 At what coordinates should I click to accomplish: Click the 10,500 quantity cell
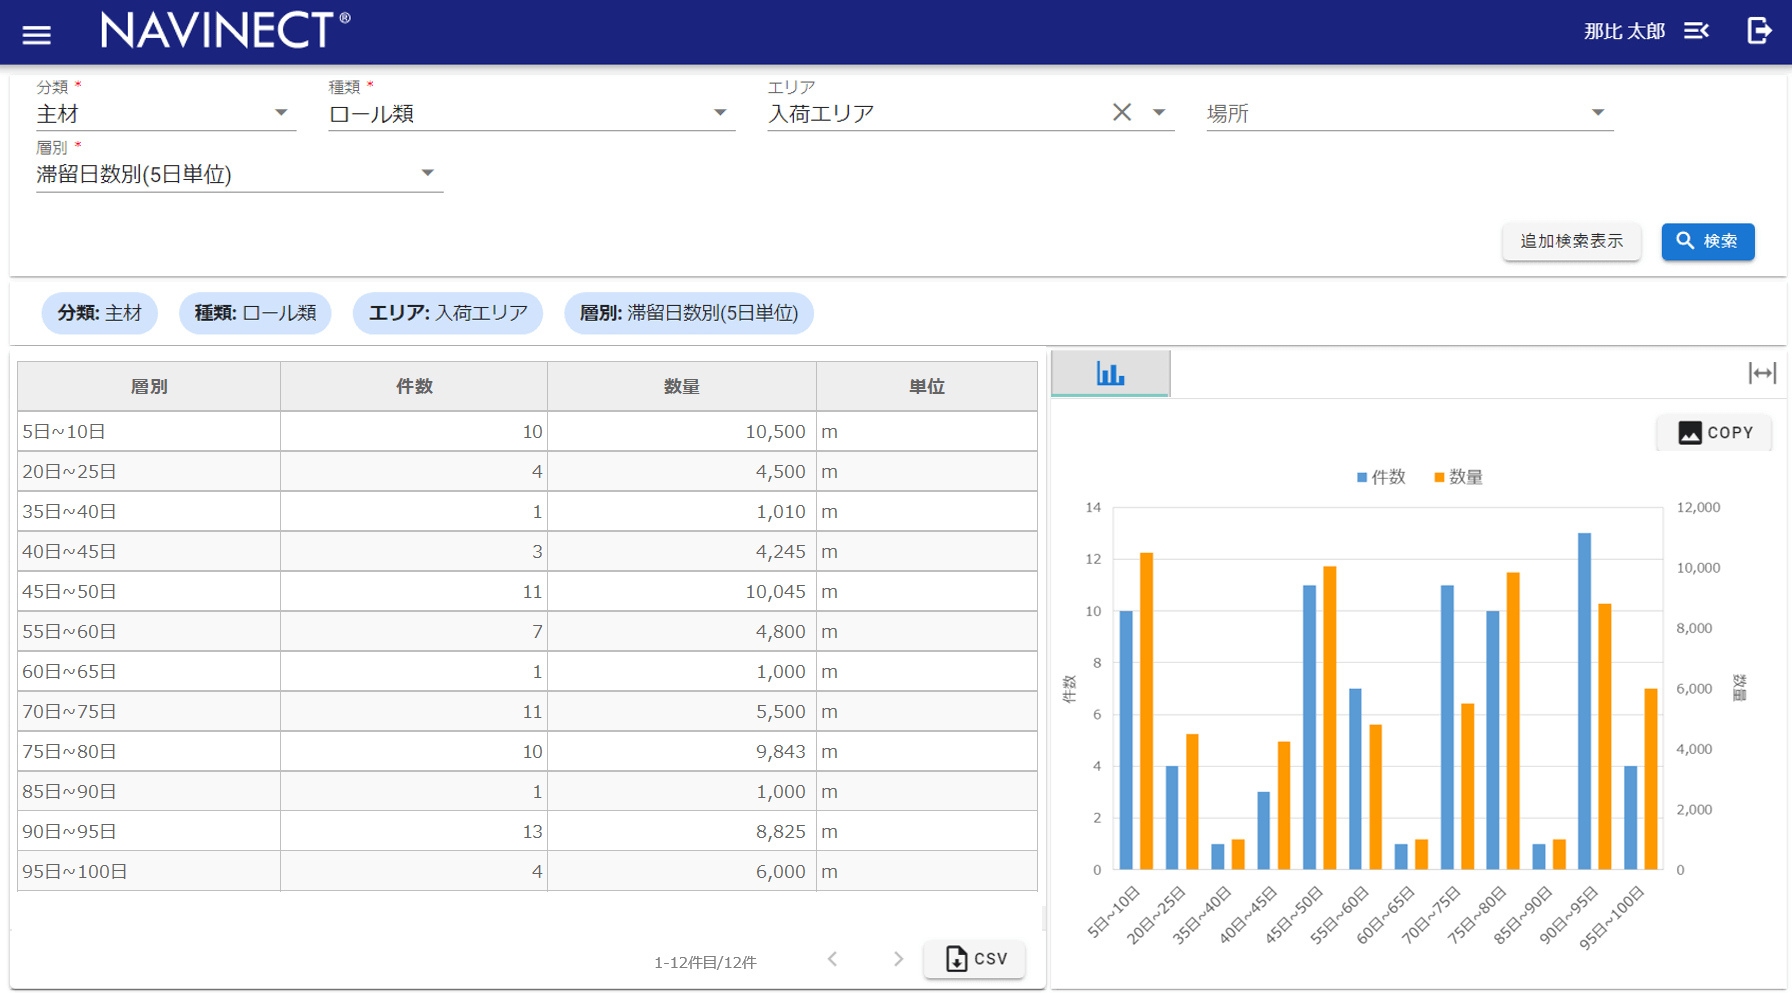(x=682, y=431)
